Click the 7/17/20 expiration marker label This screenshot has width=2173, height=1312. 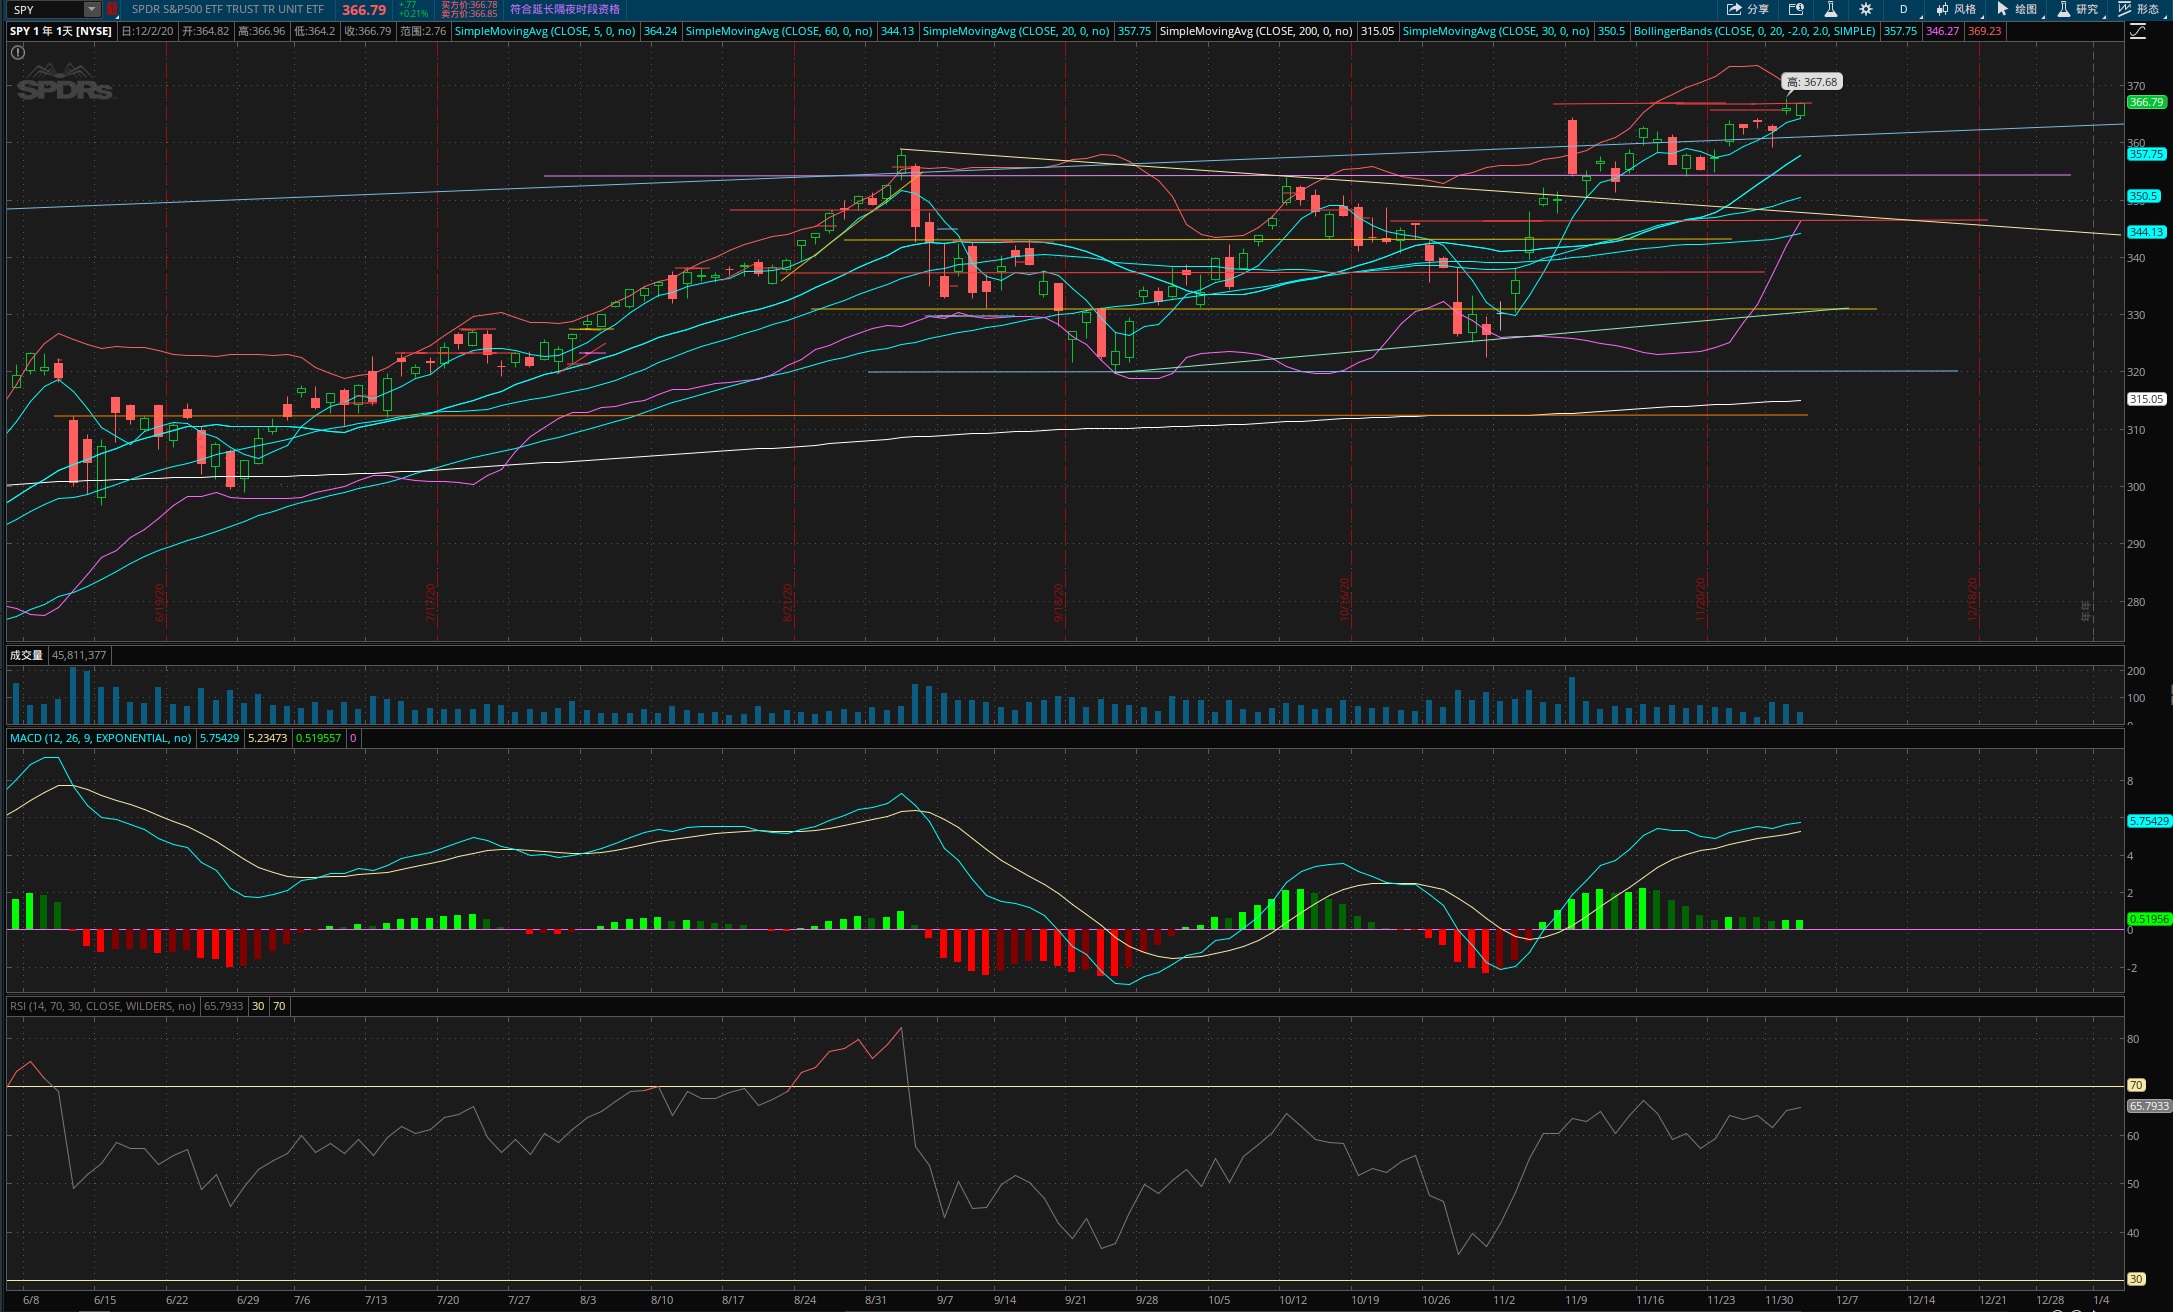coord(431,603)
